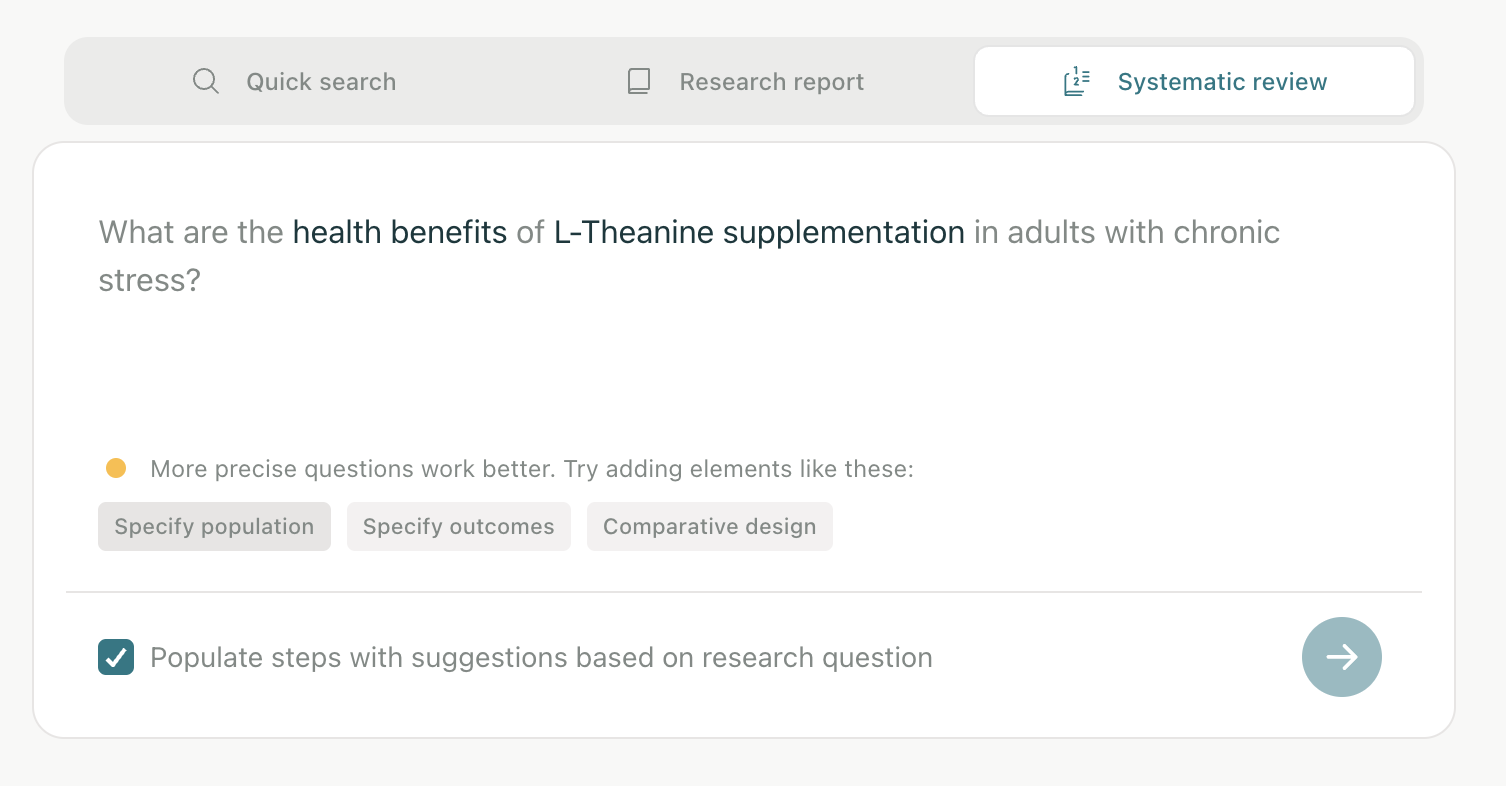Click the highlighted 'L-Theanine supplementation' phrase
This screenshot has width=1506, height=786.
click(759, 232)
